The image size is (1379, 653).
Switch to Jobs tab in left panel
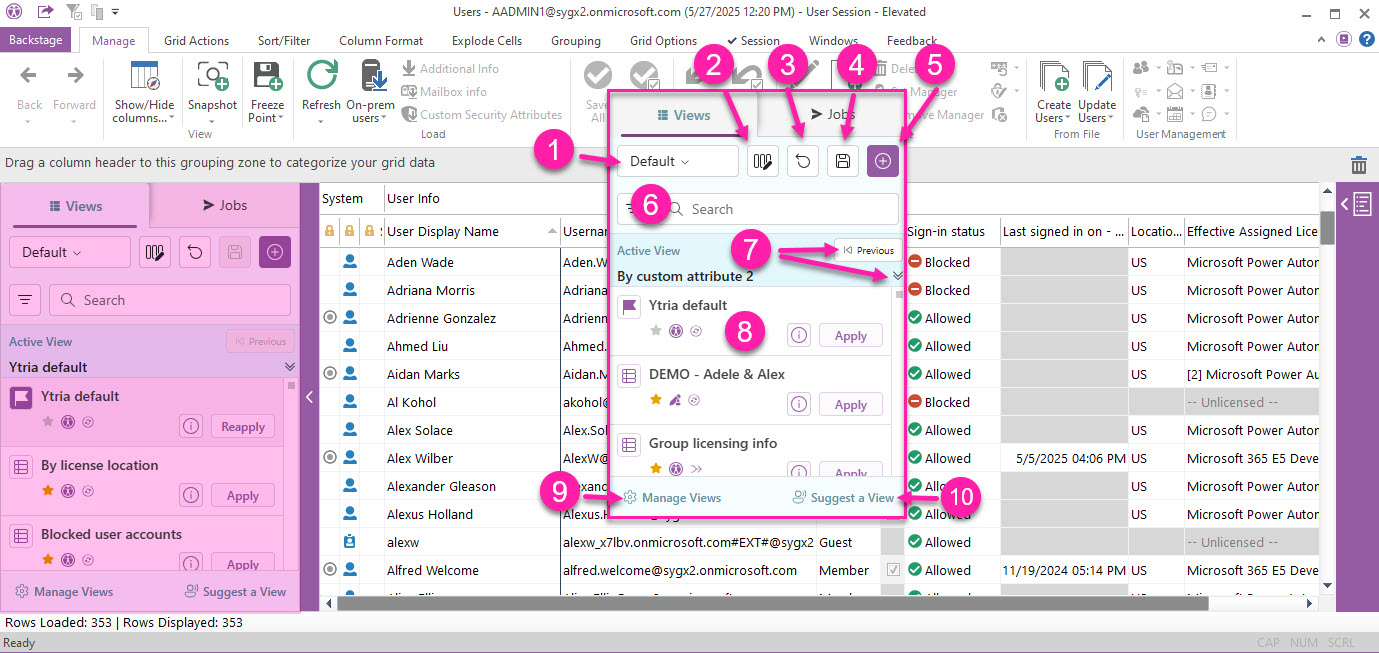tap(224, 205)
